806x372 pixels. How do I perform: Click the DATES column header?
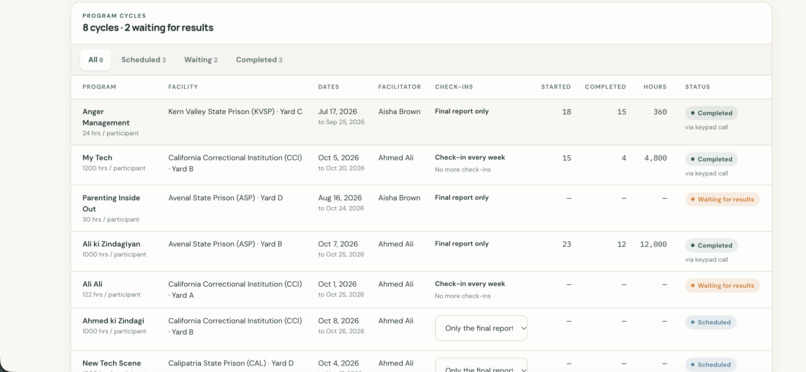(x=328, y=87)
